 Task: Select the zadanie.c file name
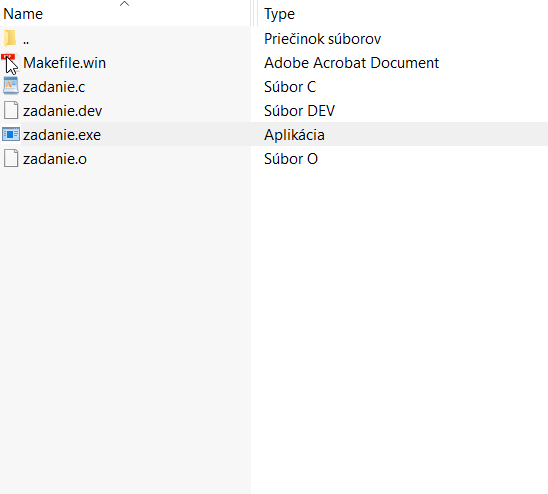coord(54,87)
